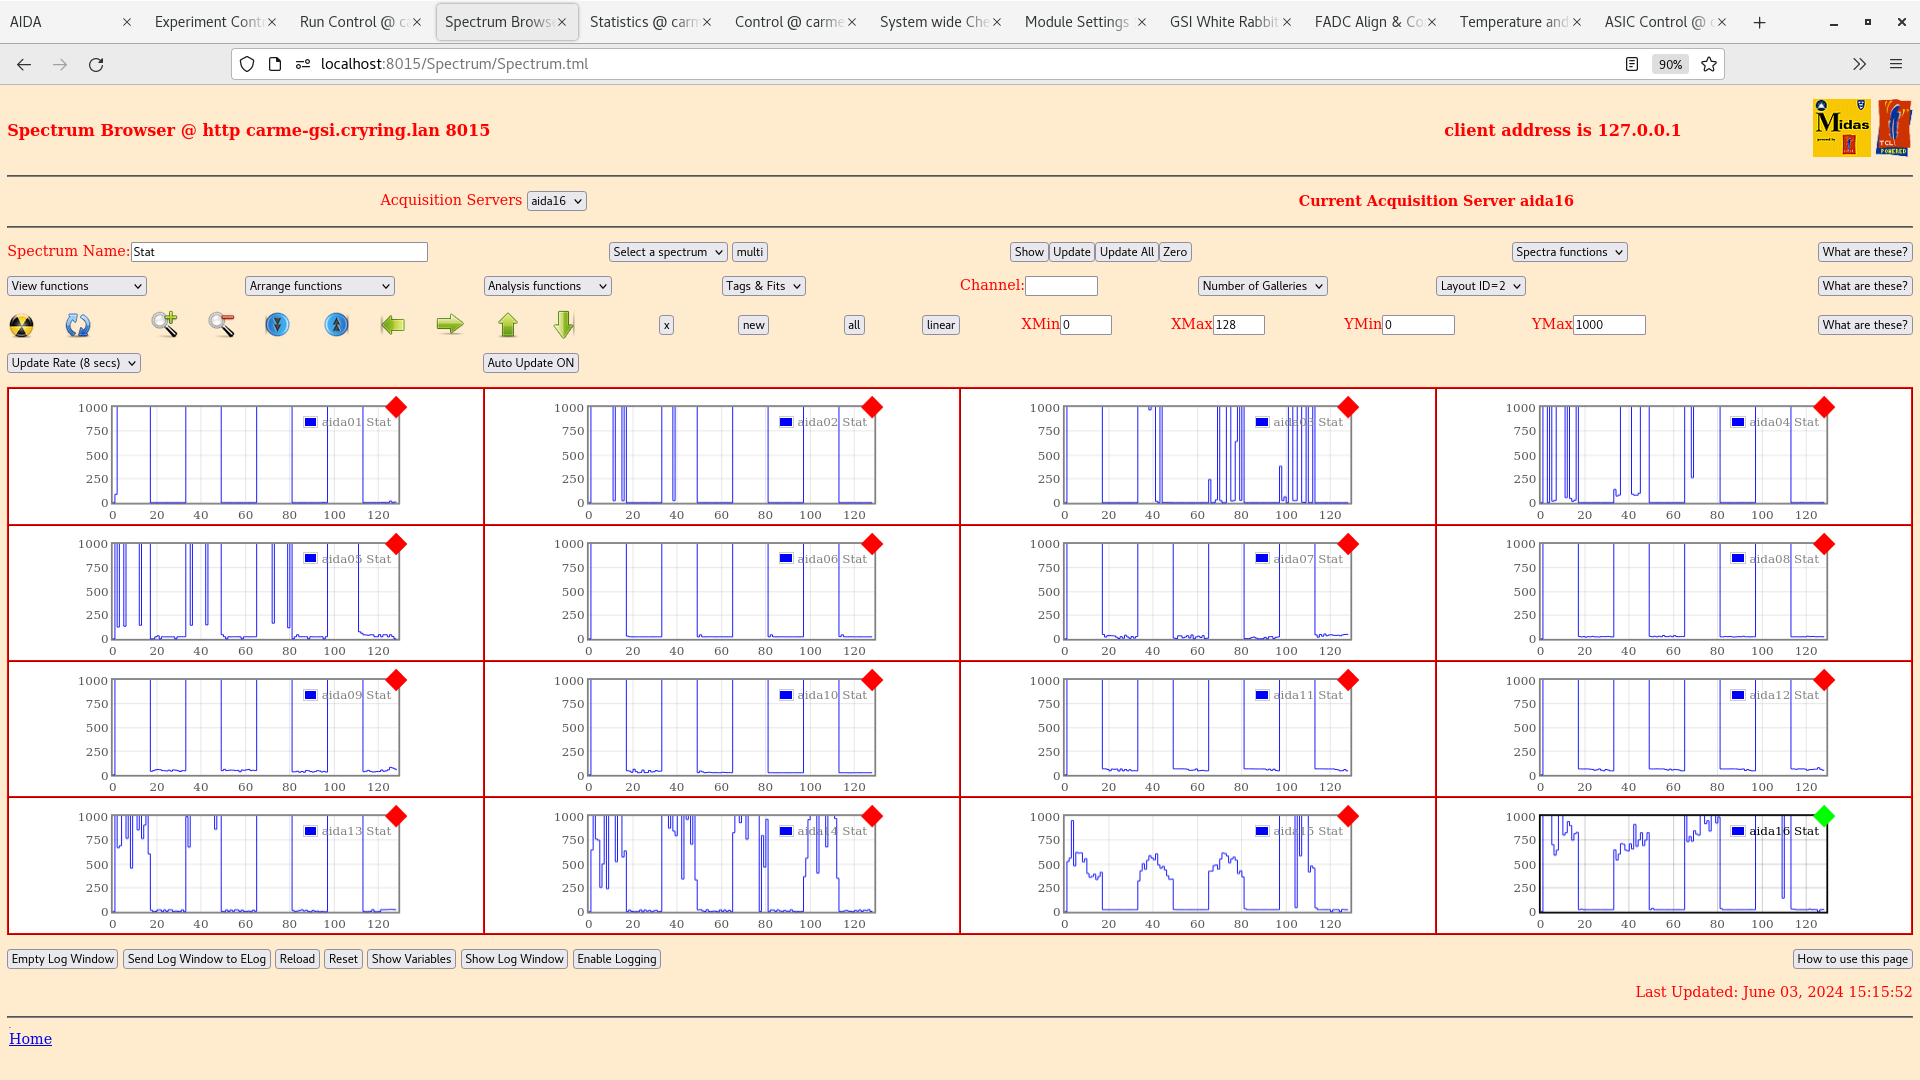
Task: Toggle the green diamond on aida16 Stat
Action: pyautogui.click(x=1824, y=816)
